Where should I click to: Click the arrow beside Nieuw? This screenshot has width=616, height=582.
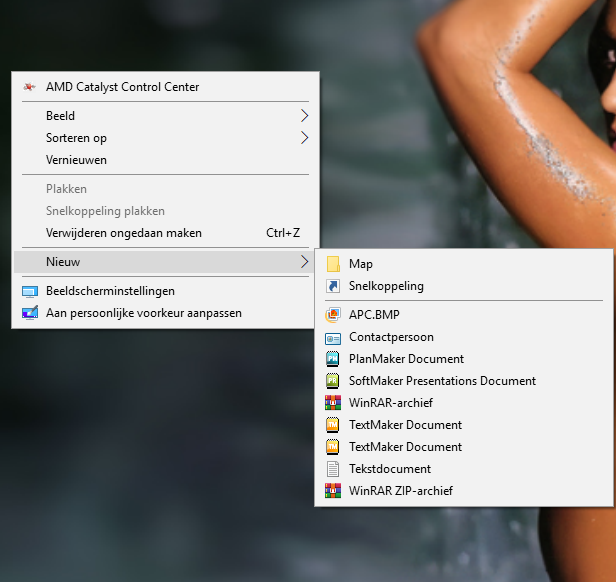coord(304,262)
